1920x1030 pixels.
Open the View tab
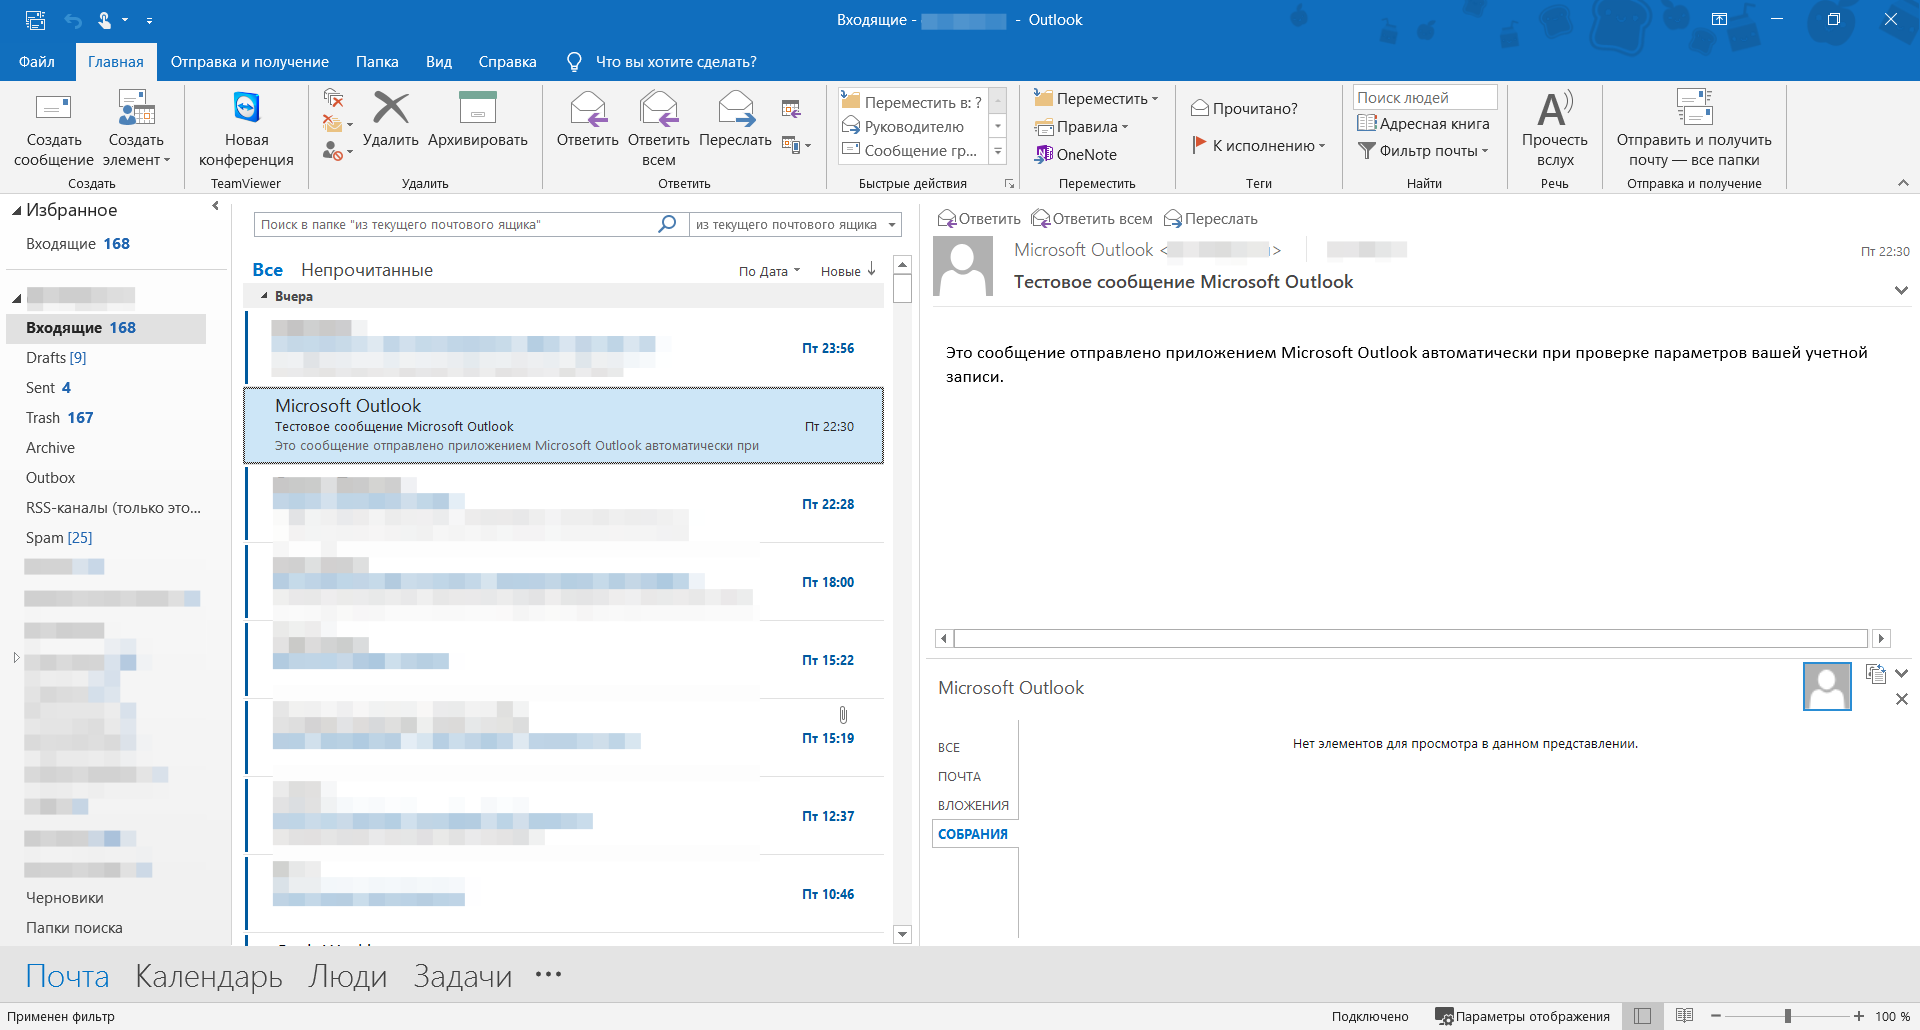(x=438, y=61)
